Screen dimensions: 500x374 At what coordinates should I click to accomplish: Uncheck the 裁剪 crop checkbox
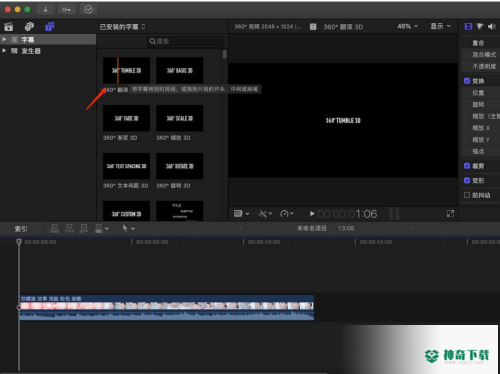coord(467,166)
